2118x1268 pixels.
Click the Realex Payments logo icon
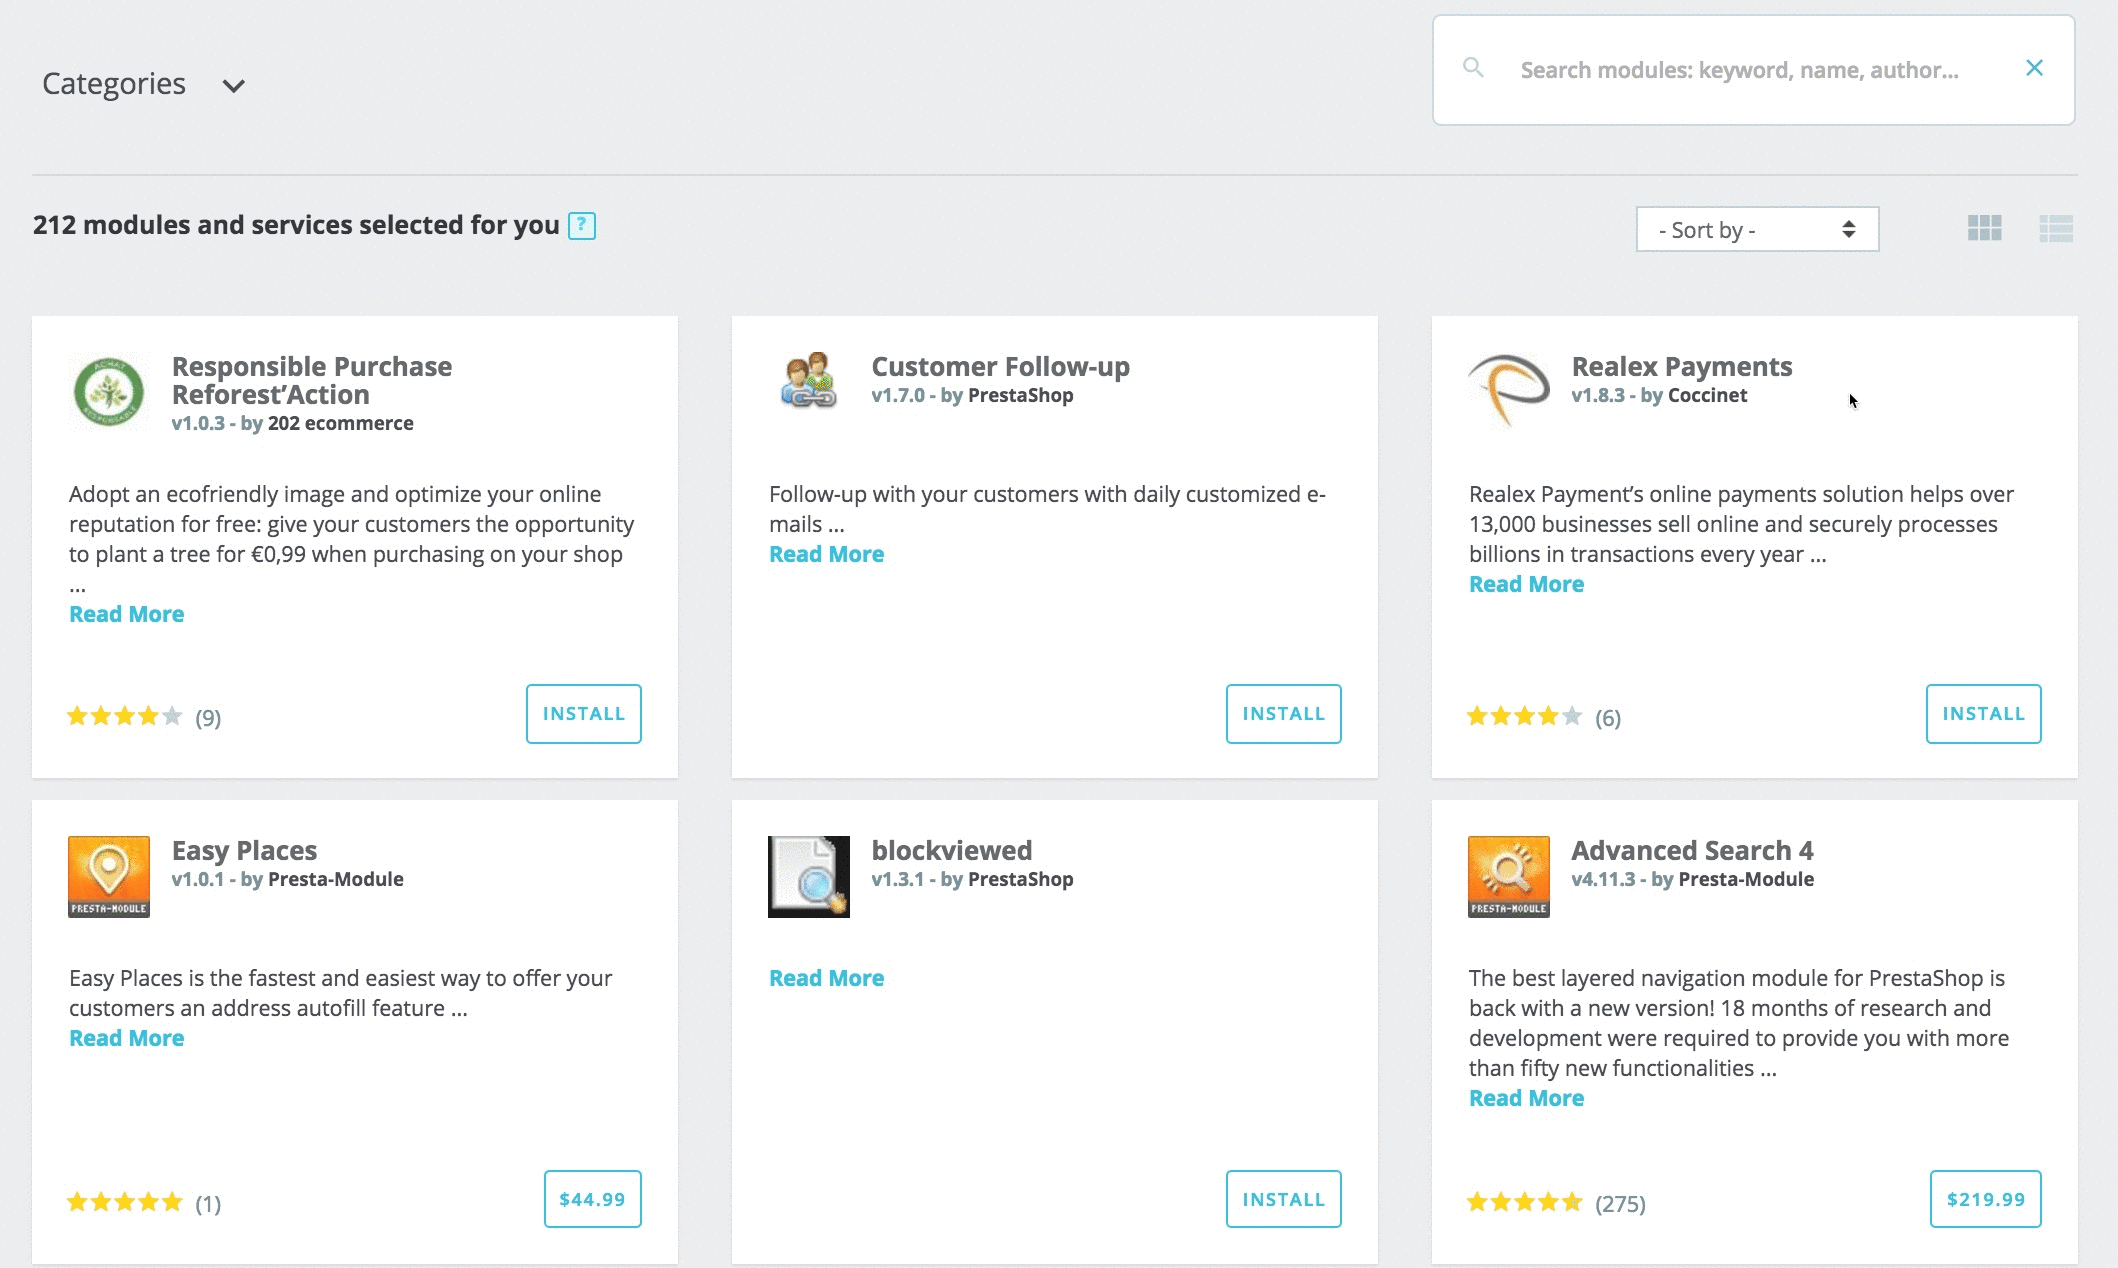pos(1508,390)
